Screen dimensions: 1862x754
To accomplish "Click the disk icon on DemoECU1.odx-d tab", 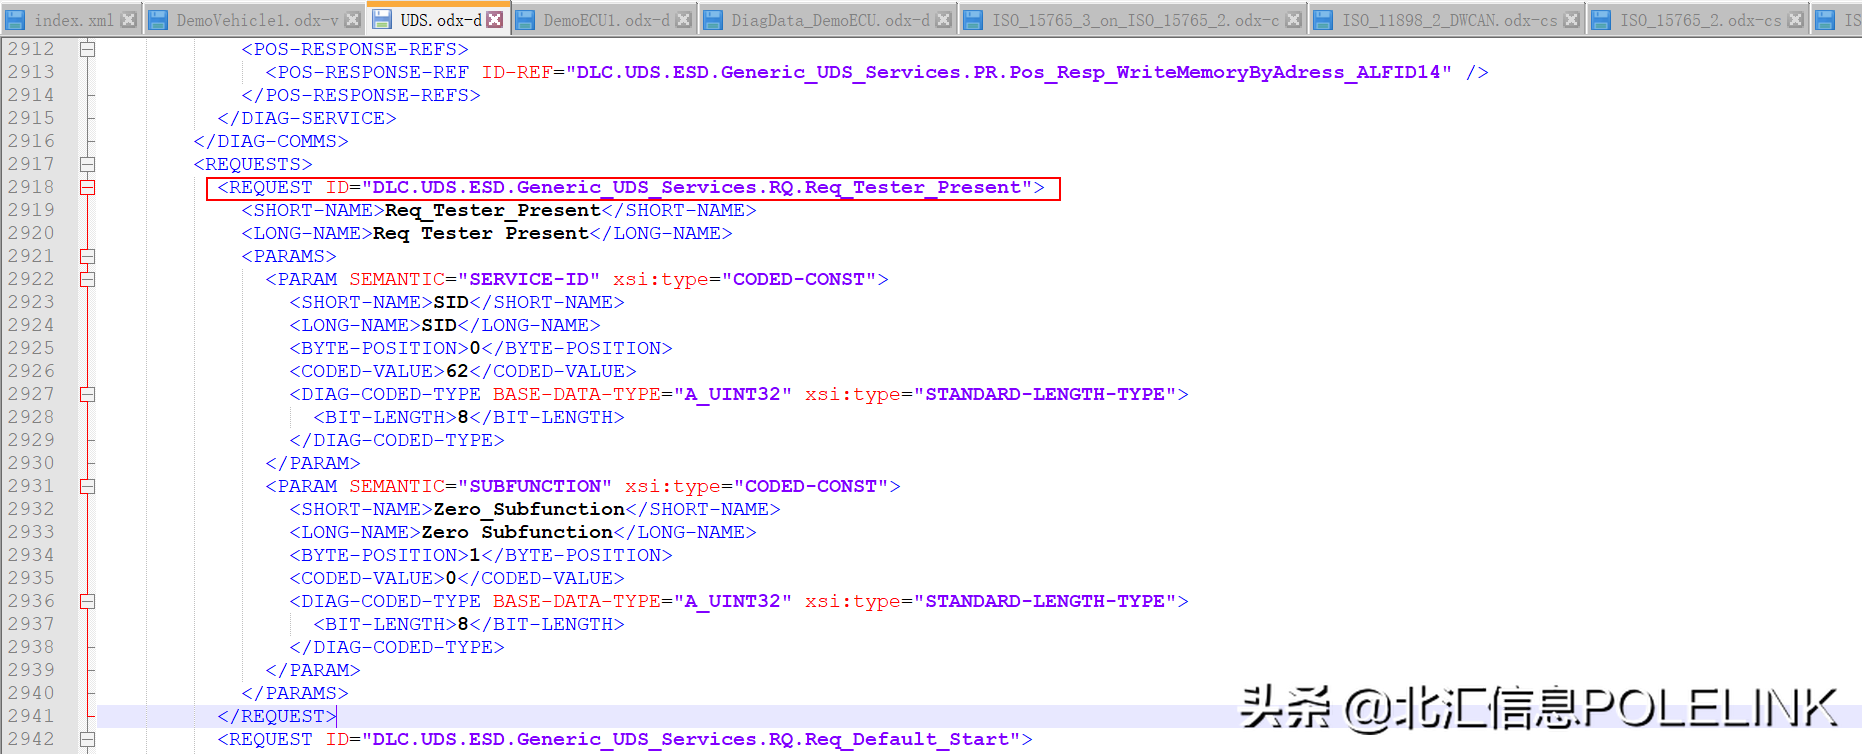I will [525, 20].
